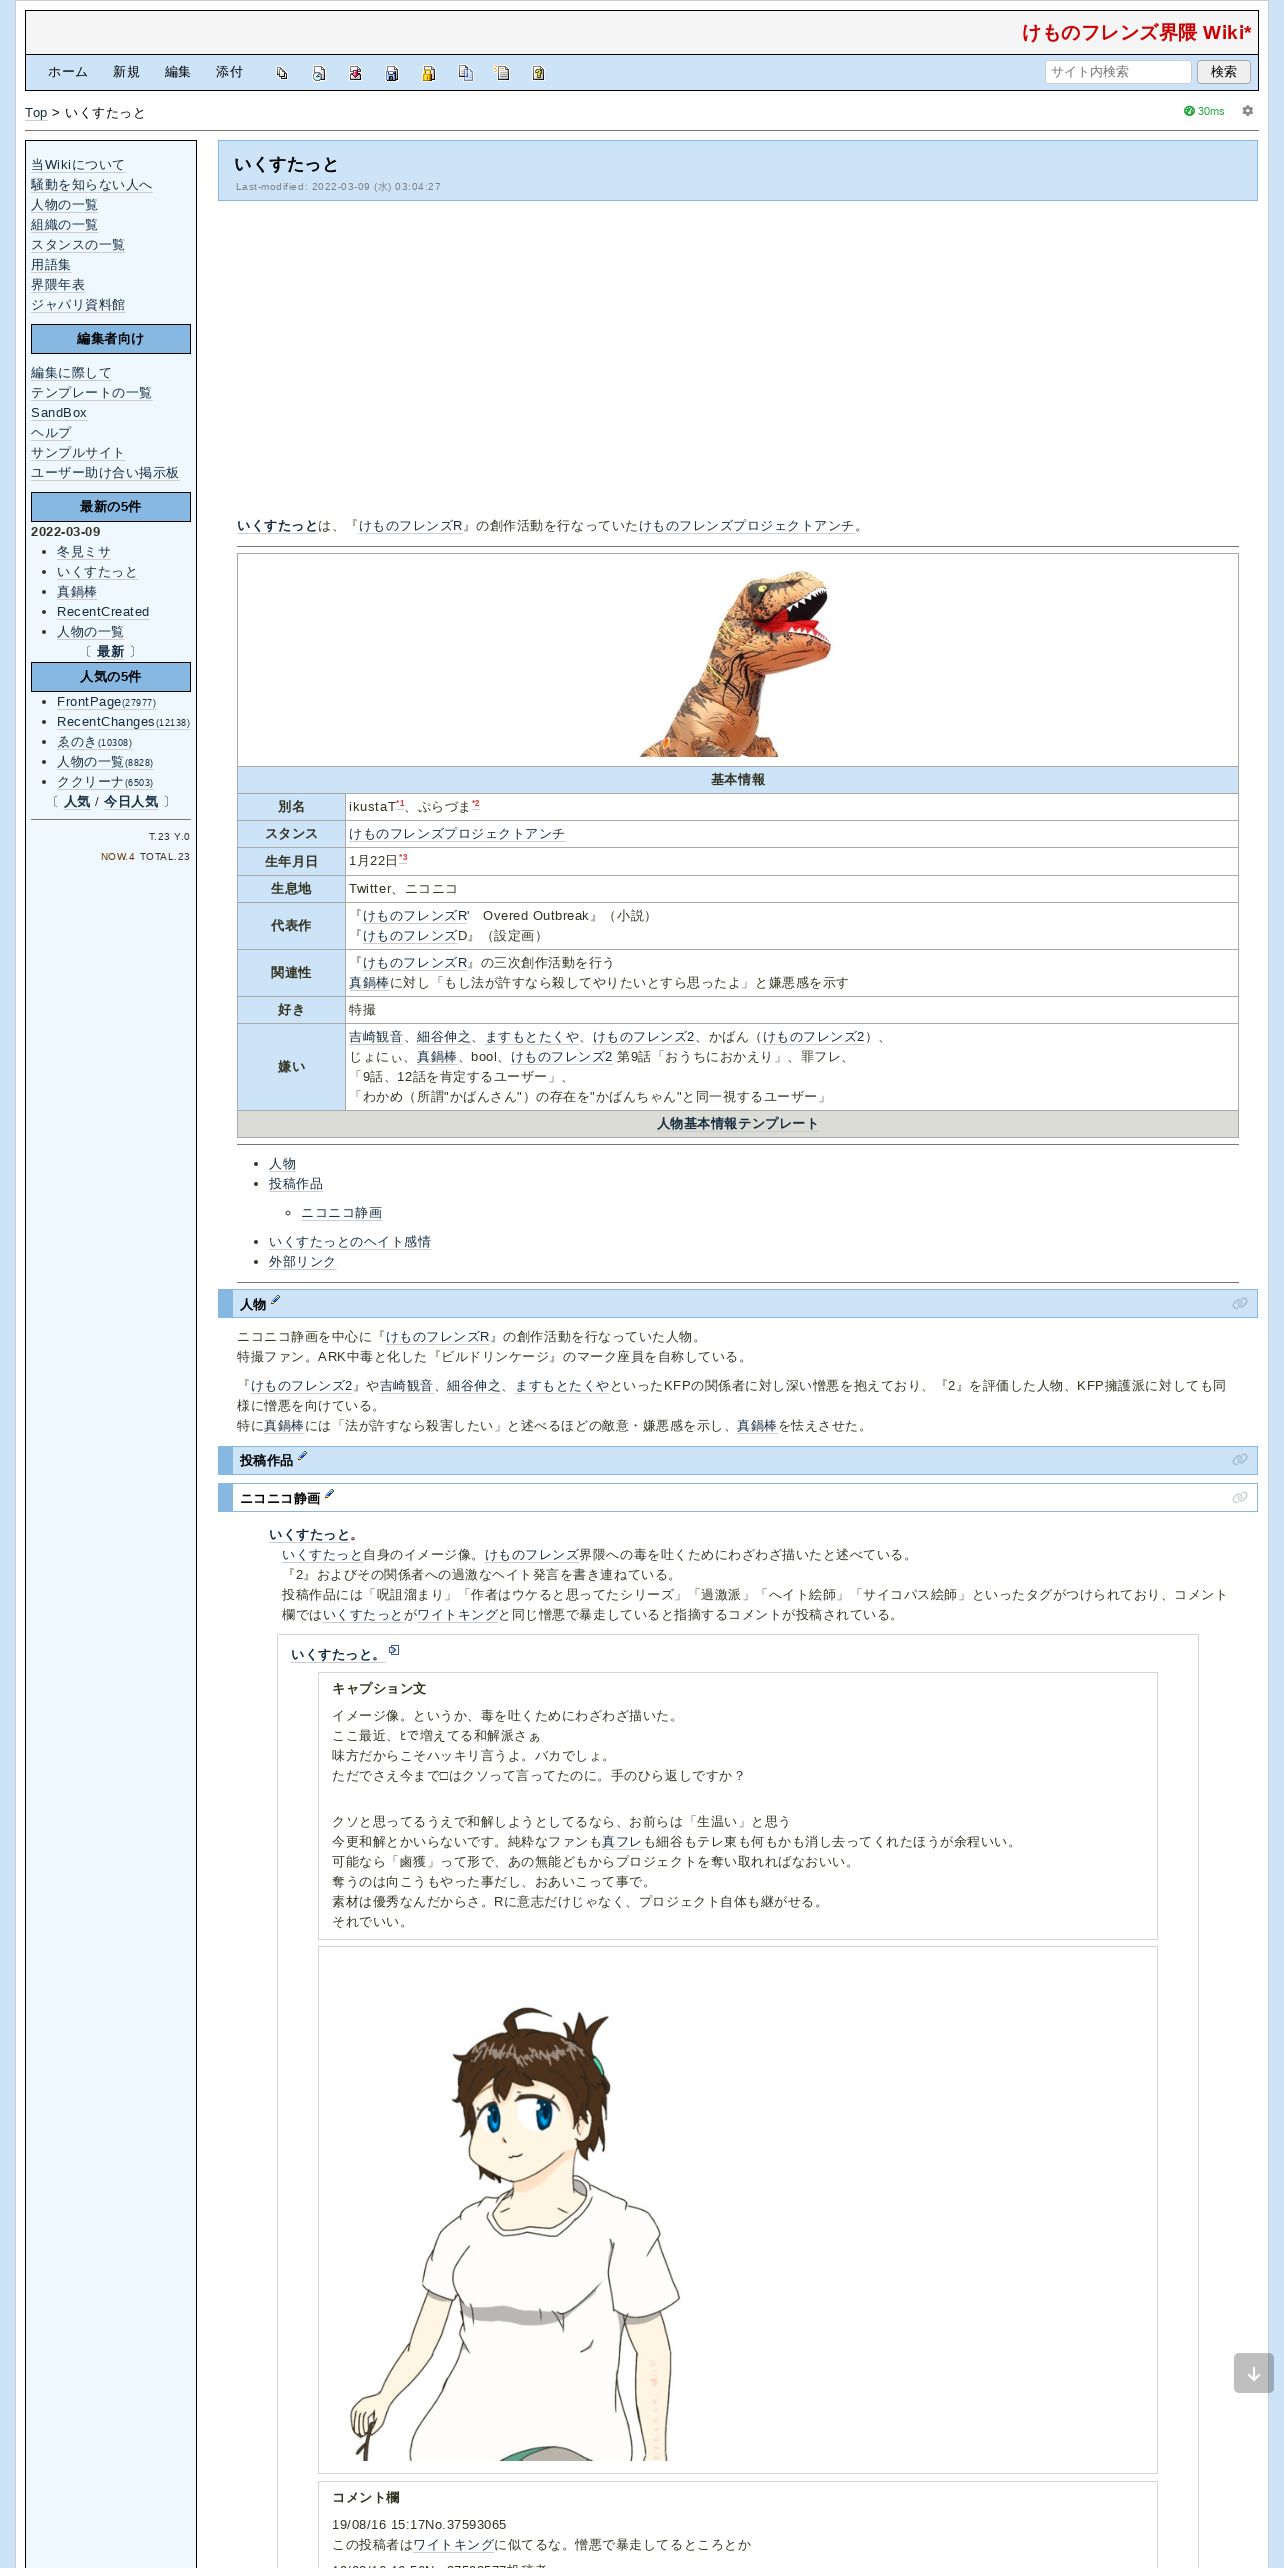Open ユーザー助け合い掲示板 in the sidebar
The height and width of the screenshot is (2568, 1284).
coord(105,473)
